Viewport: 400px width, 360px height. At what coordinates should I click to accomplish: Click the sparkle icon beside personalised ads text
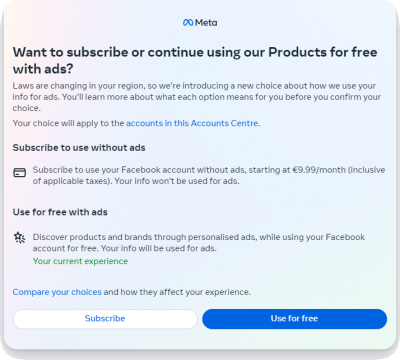coord(20,238)
